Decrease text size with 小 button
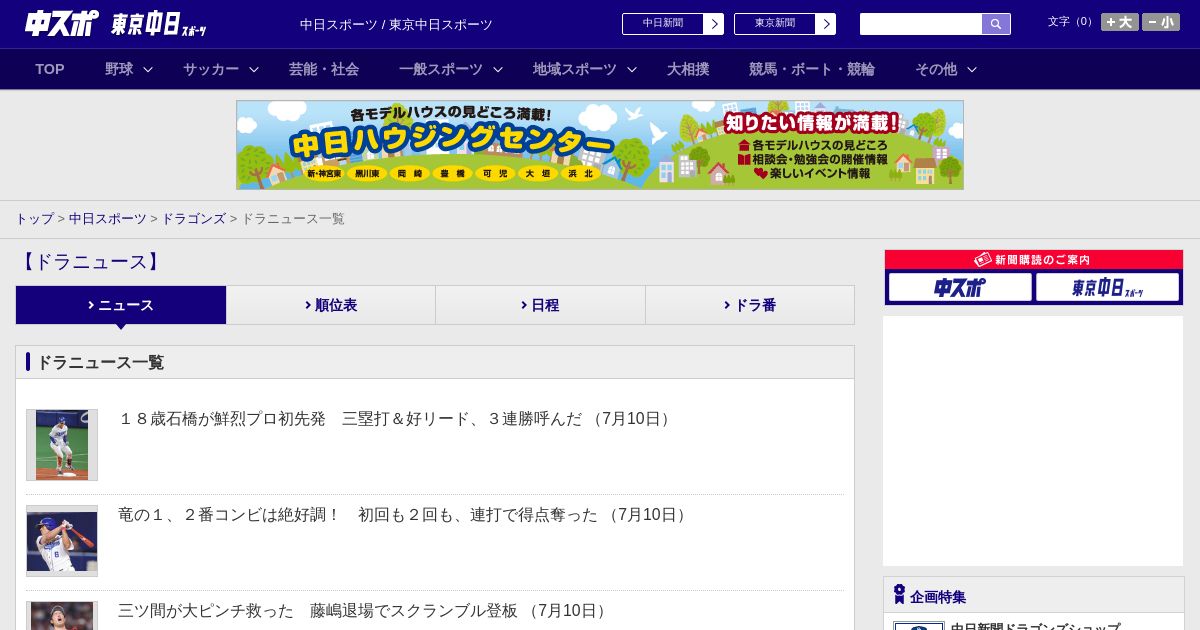This screenshot has height=630, width=1200. pyautogui.click(x=1161, y=22)
